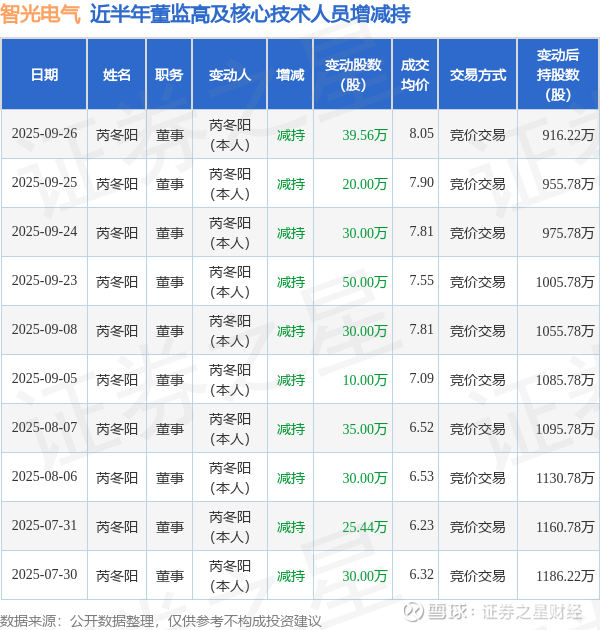The width and height of the screenshot is (600, 630).
Task: Select the date cell 2025-08-06
Action: point(44,477)
